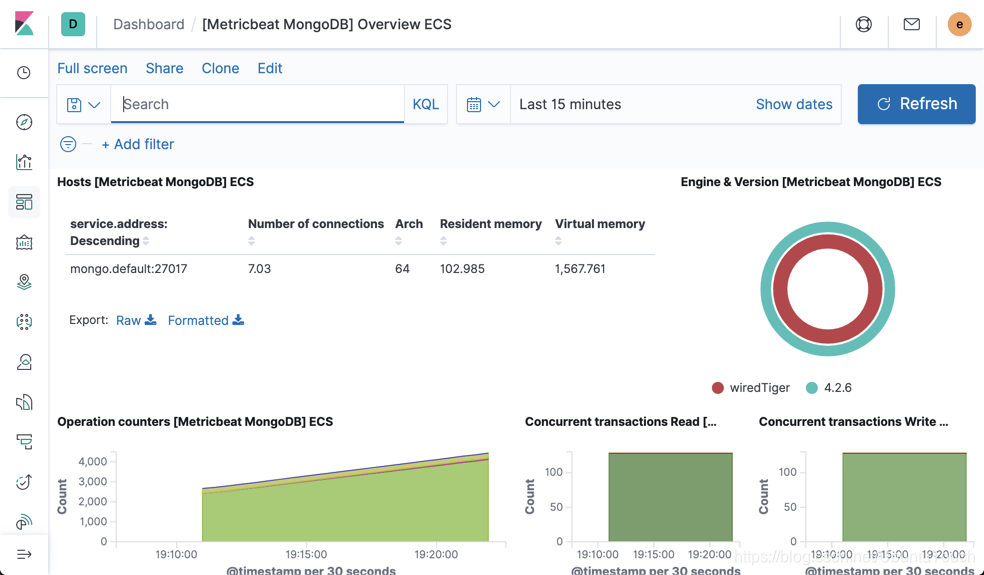984x575 pixels.
Task: Click mongo.default:27017 table cell
Action: tap(129, 269)
